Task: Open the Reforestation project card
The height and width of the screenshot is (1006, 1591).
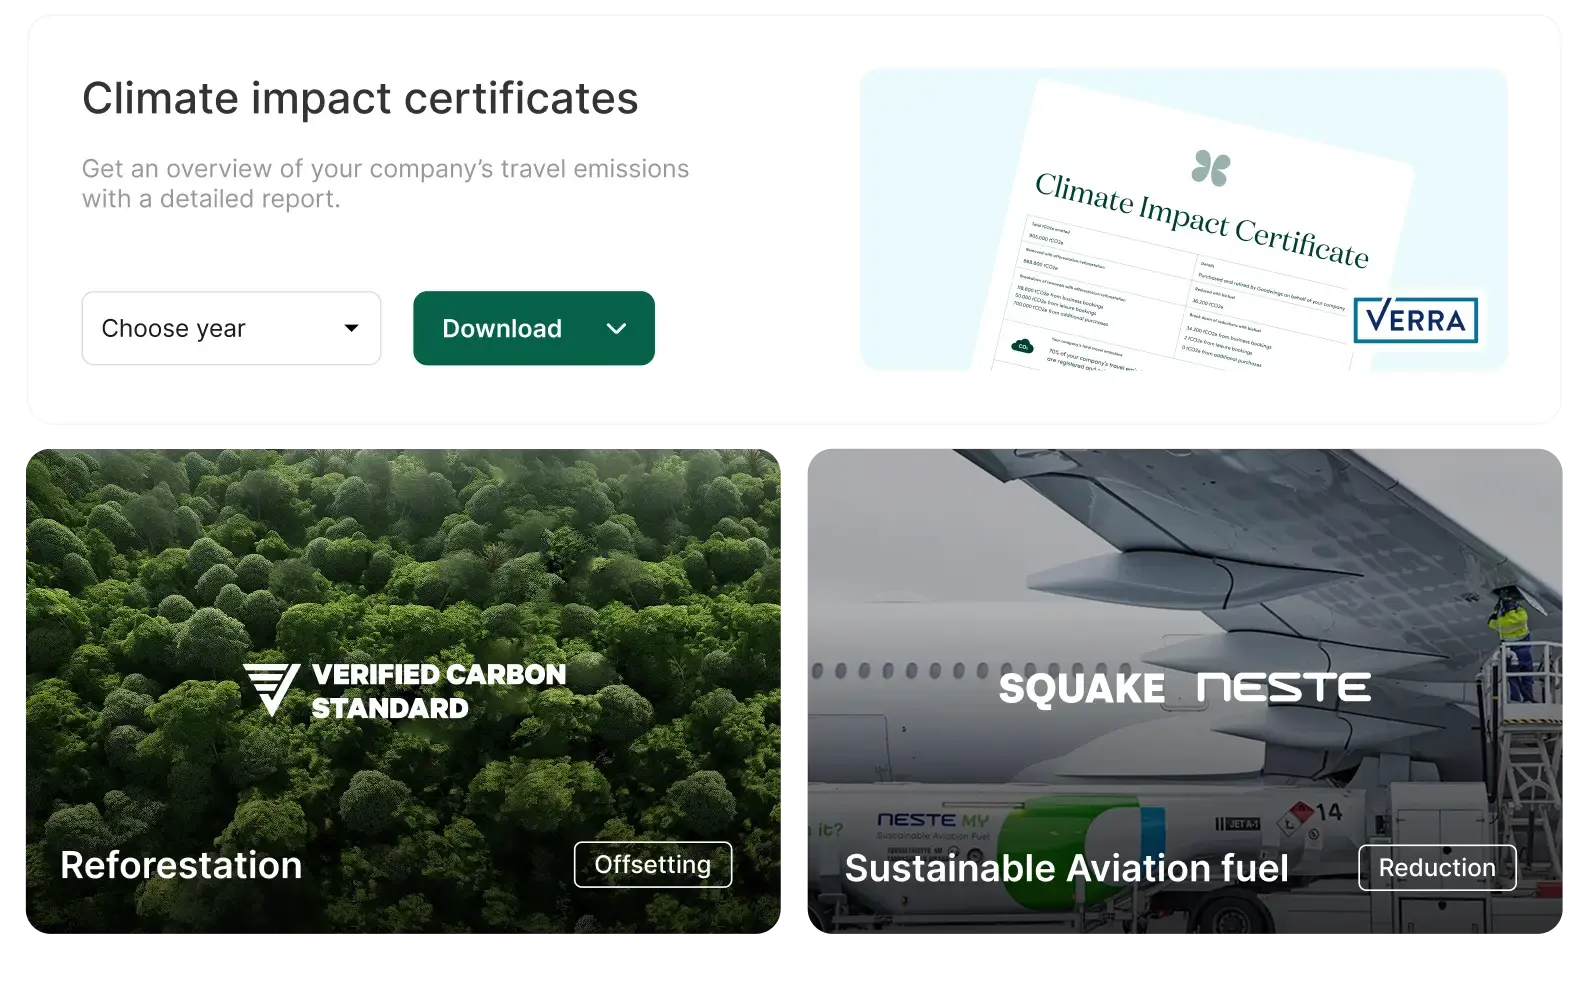Action: tap(403, 691)
